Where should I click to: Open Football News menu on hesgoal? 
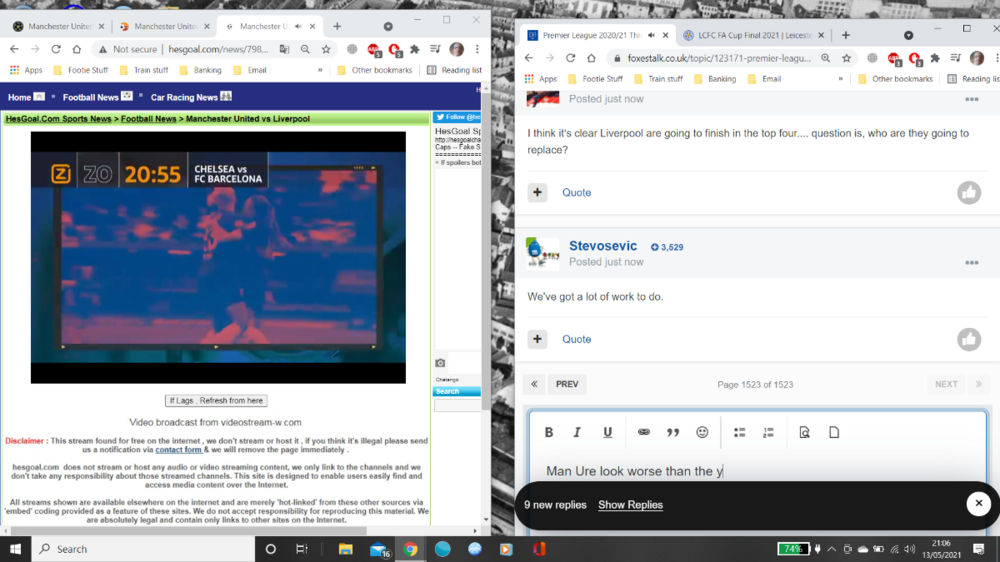click(x=97, y=97)
